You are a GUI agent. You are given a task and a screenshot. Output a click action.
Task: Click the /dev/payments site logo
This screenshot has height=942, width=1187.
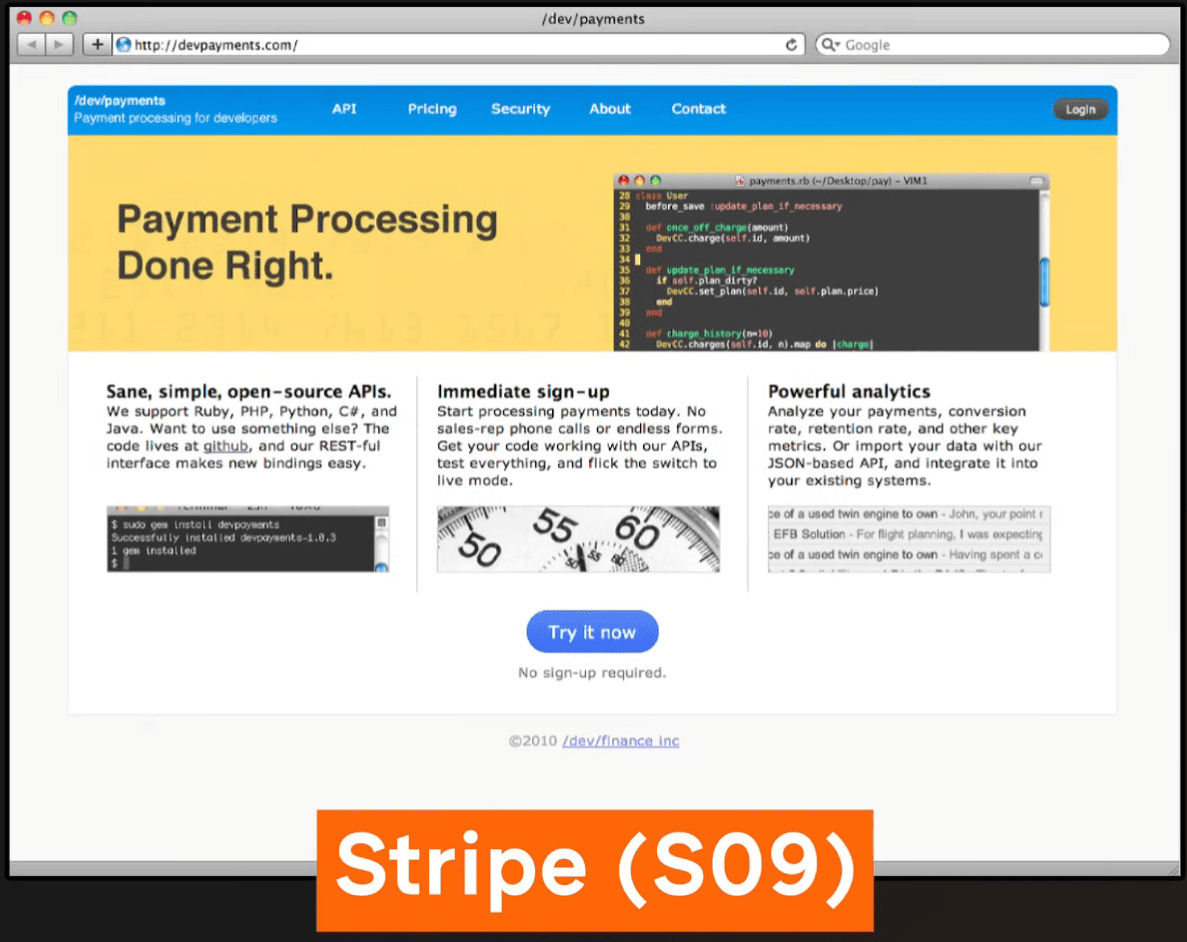click(120, 101)
